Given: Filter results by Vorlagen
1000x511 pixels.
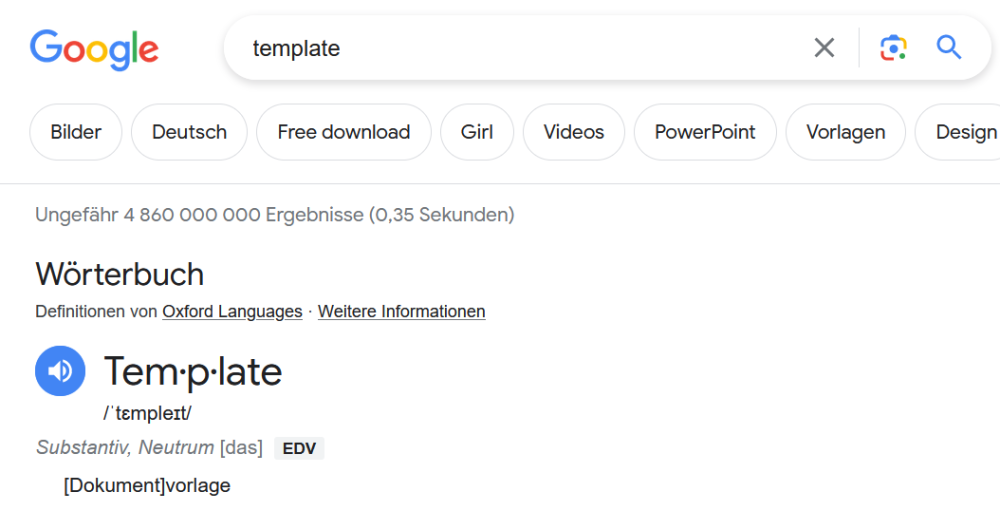Looking at the screenshot, I should (x=846, y=132).
